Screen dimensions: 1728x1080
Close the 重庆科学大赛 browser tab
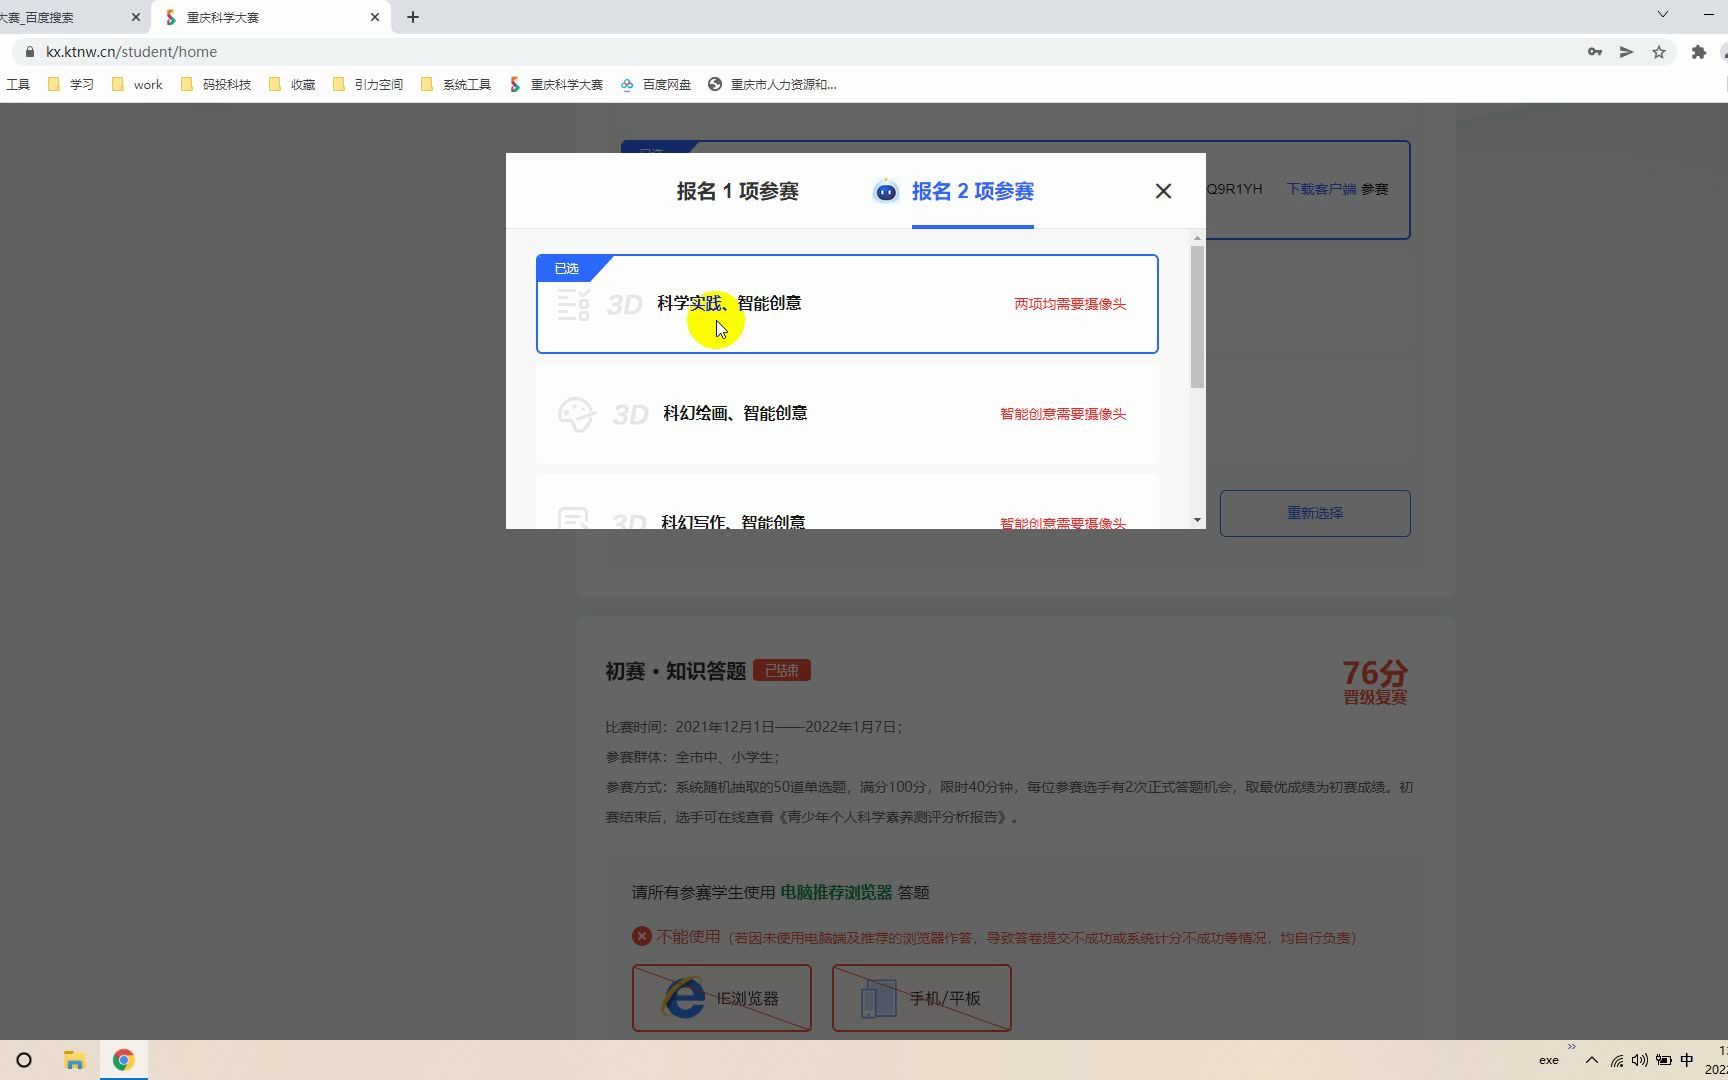pos(375,17)
